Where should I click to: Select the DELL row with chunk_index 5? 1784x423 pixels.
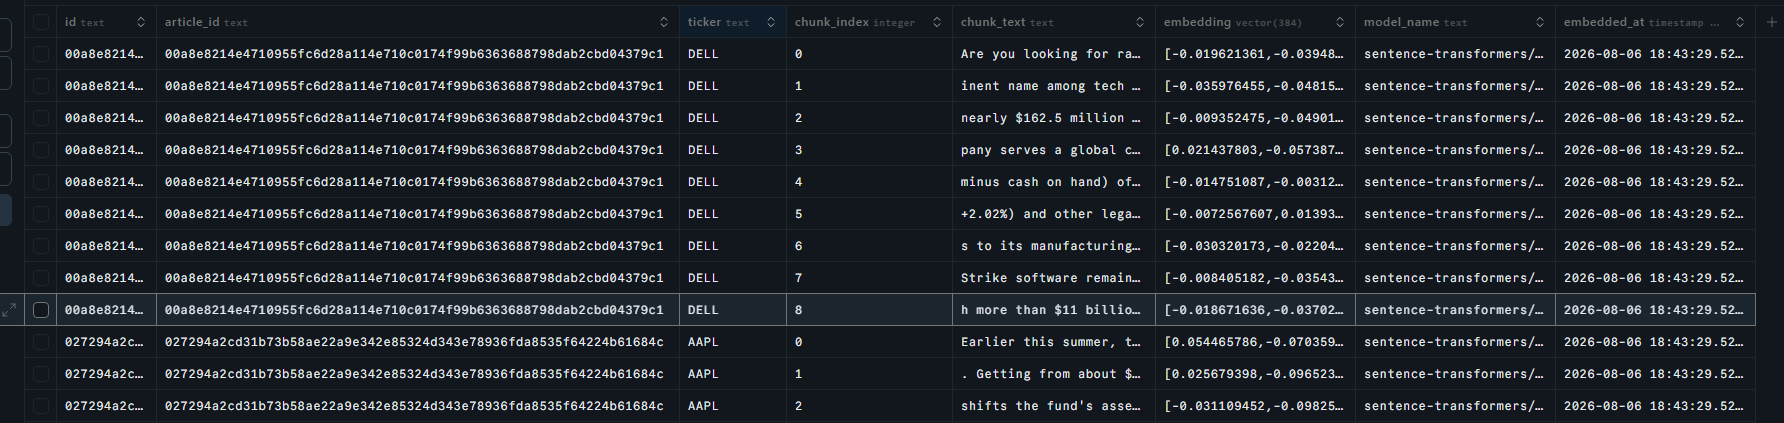click(41, 214)
